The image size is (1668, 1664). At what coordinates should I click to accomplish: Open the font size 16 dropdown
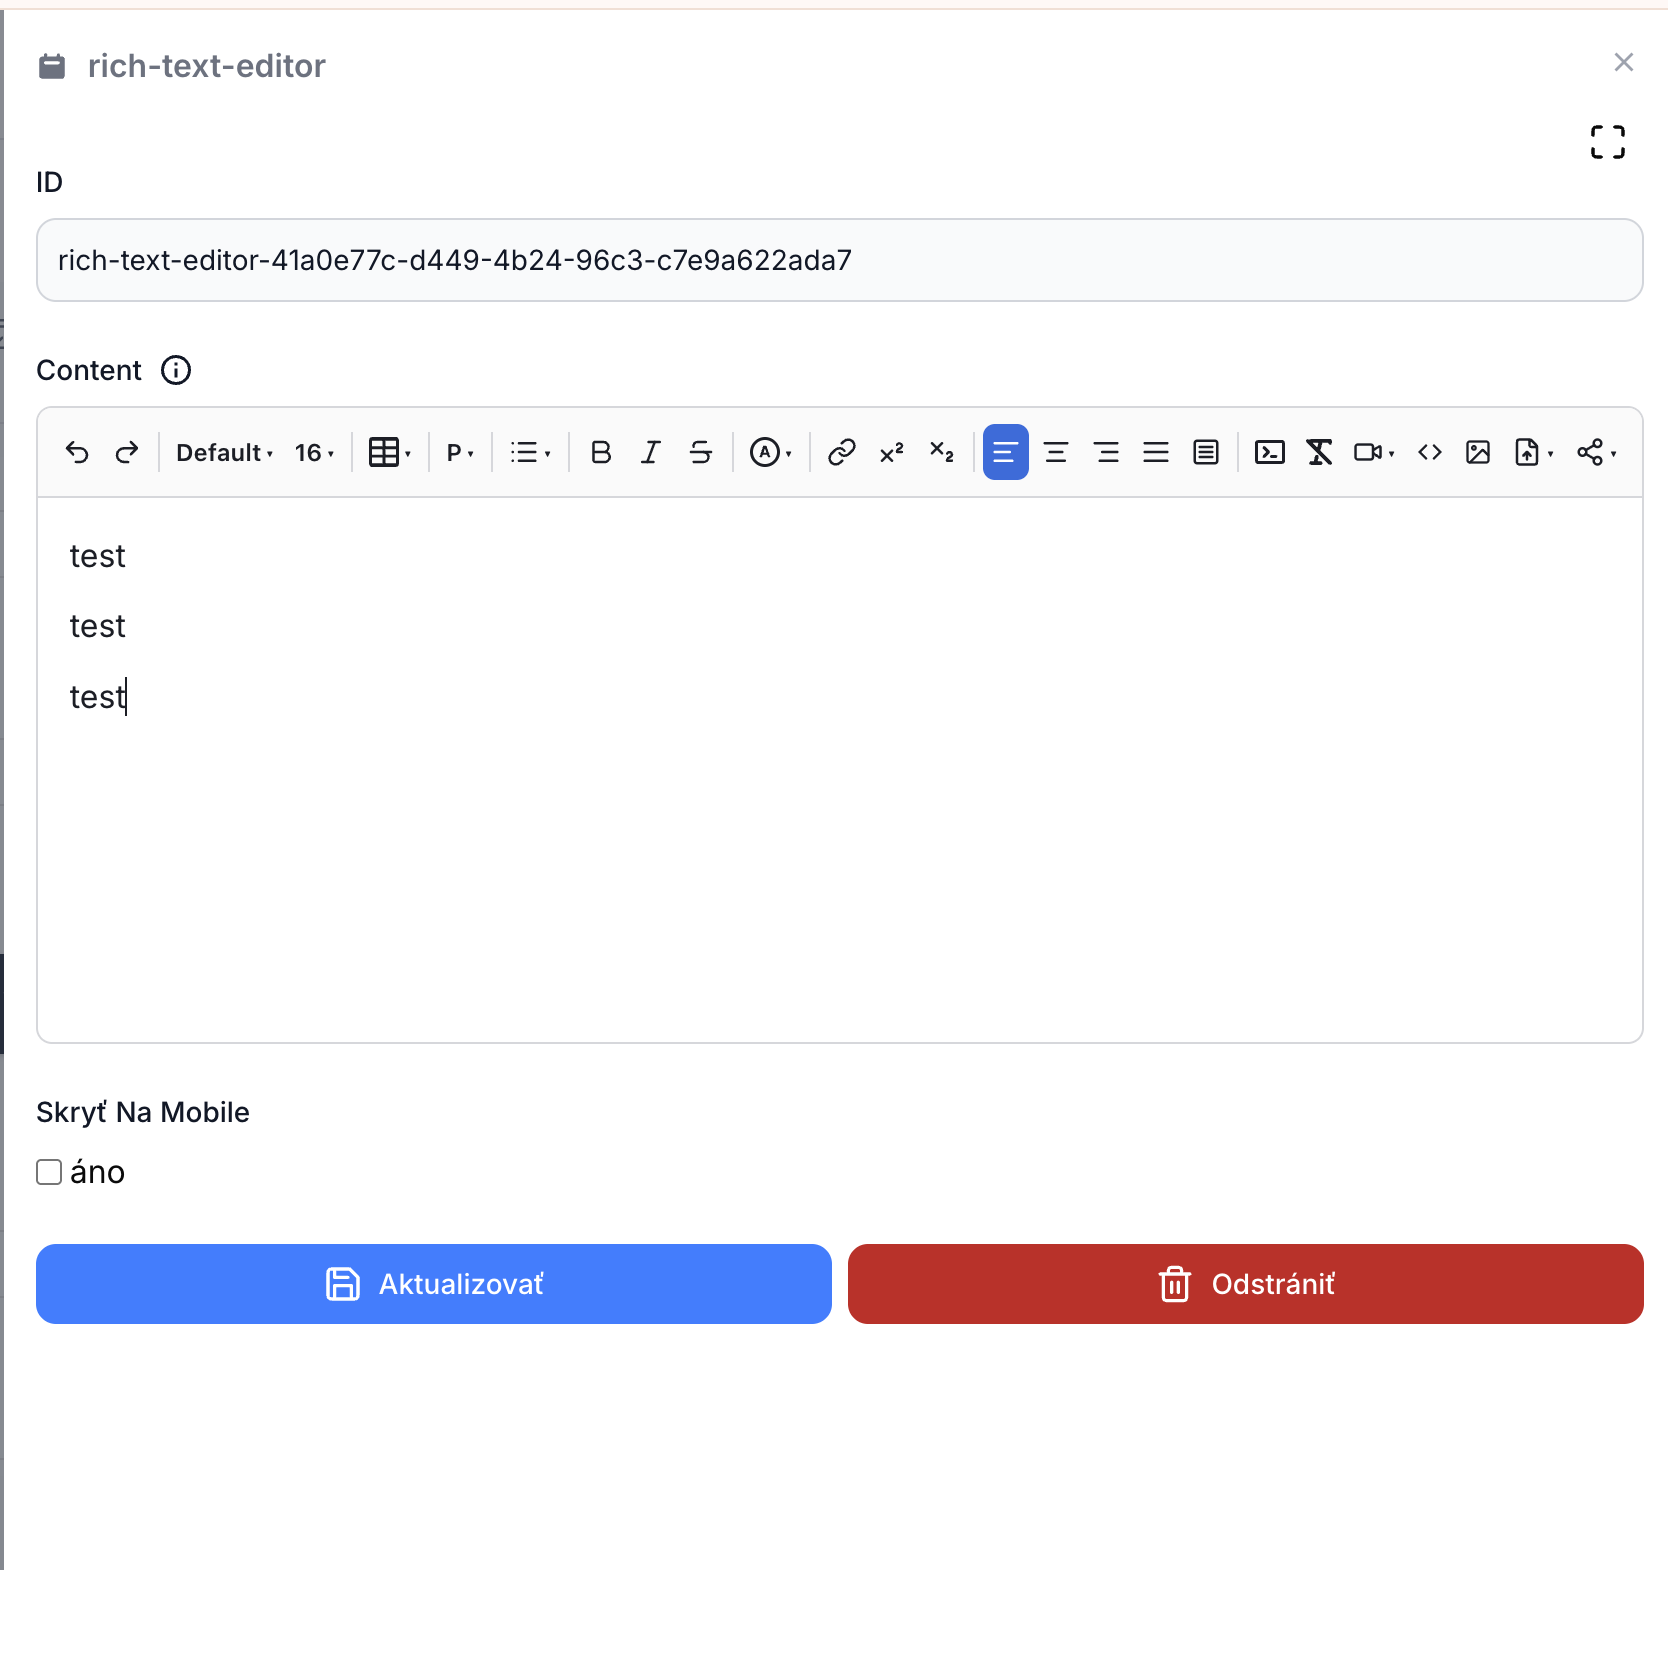point(314,453)
